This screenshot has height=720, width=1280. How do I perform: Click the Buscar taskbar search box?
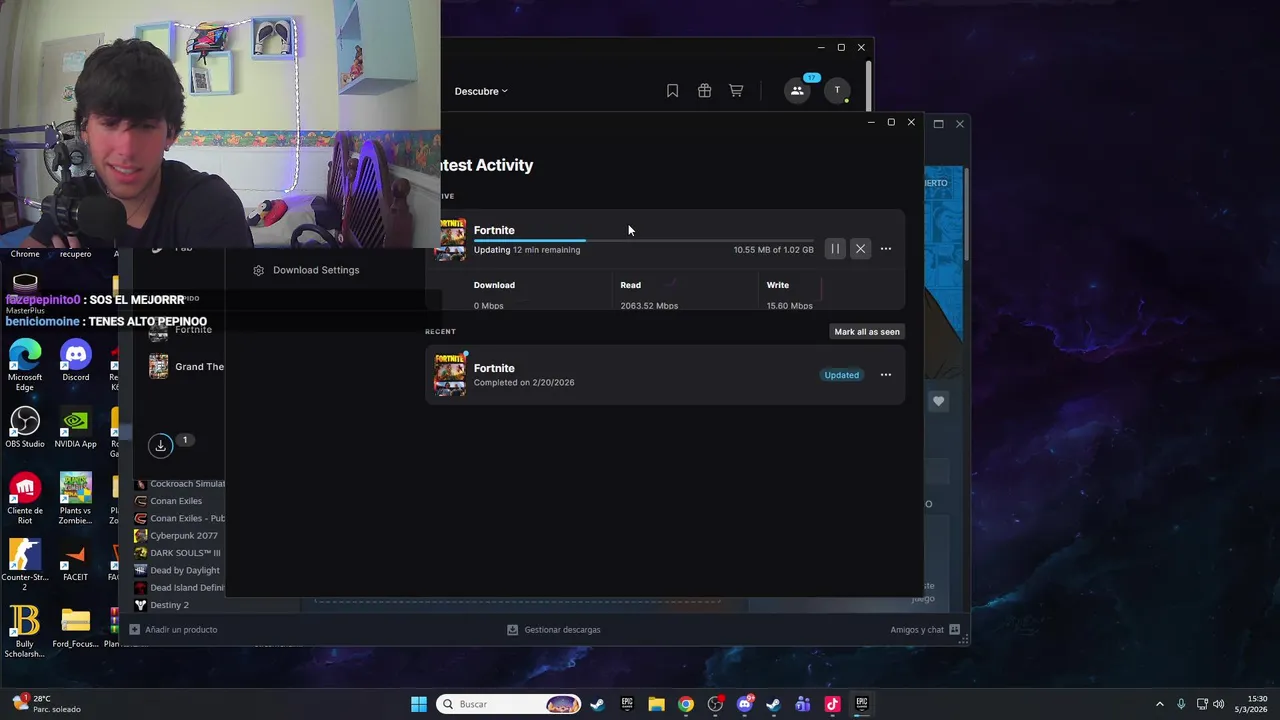510,704
